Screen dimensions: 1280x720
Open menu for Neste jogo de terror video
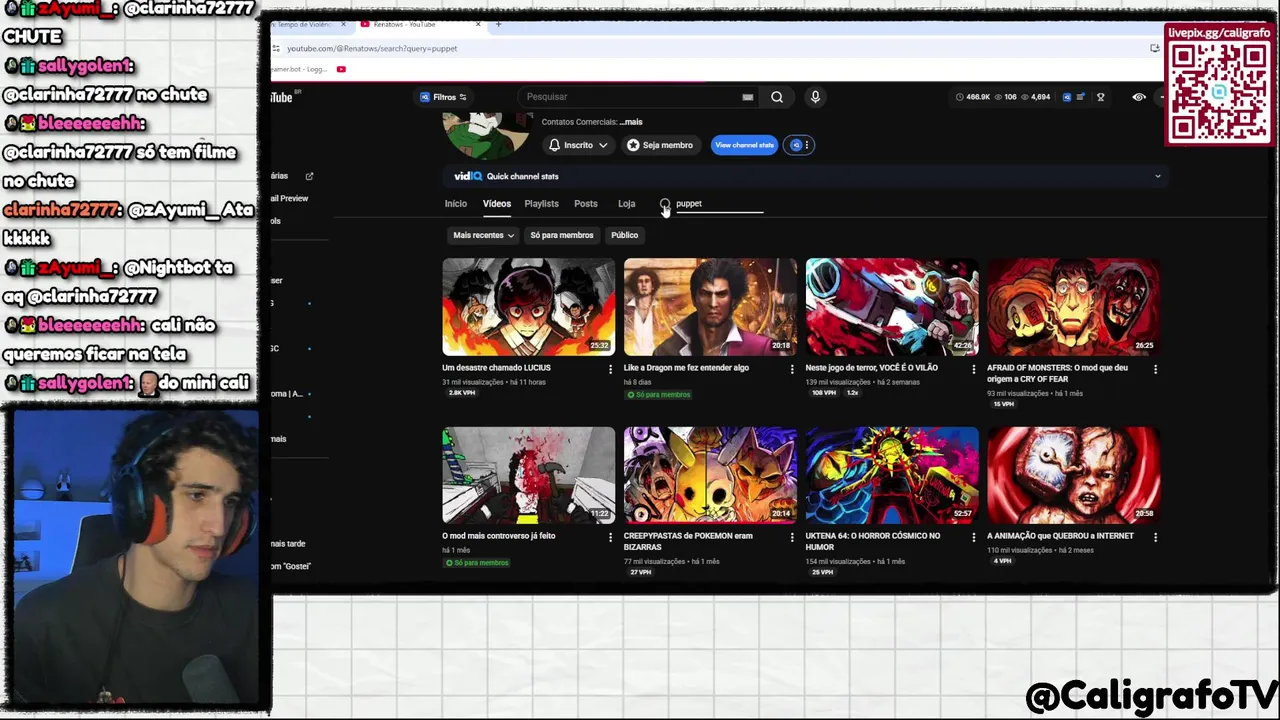tap(974, 369)
